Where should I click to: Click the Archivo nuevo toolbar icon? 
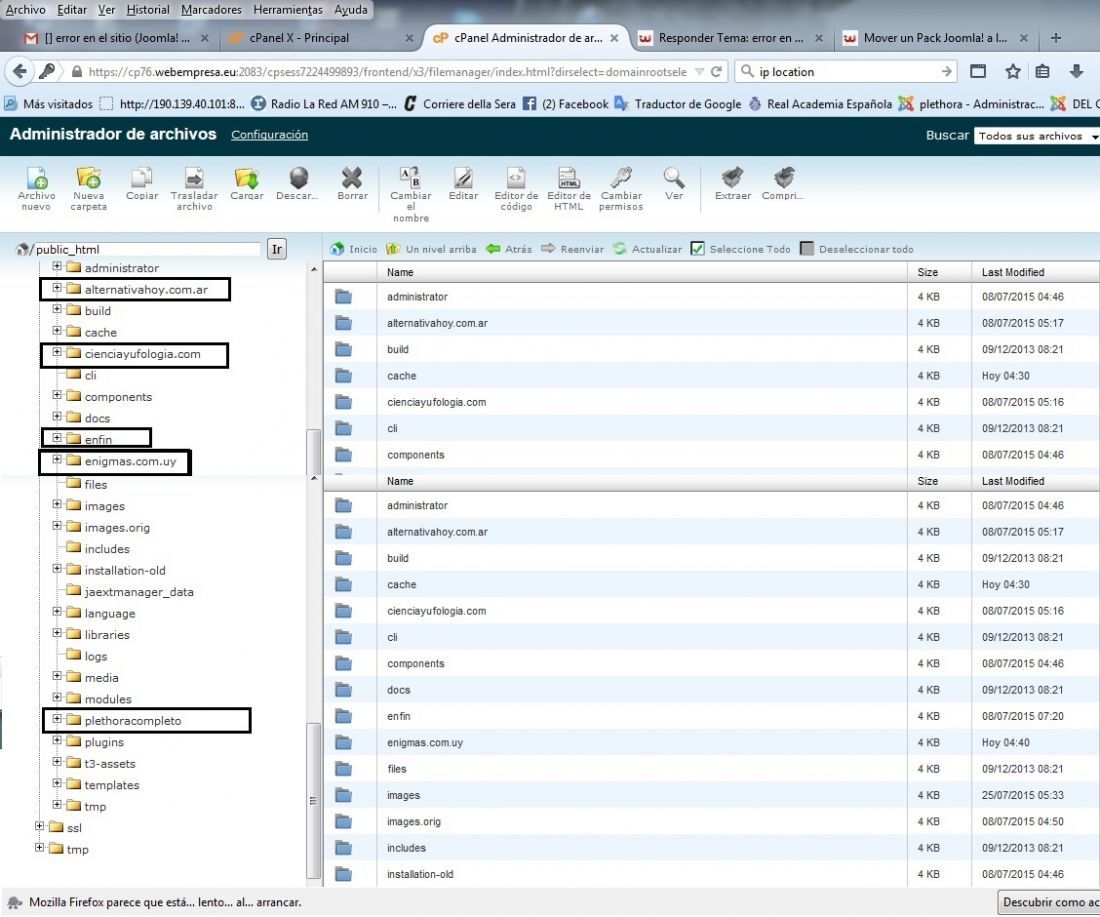[x=36, y=188]
